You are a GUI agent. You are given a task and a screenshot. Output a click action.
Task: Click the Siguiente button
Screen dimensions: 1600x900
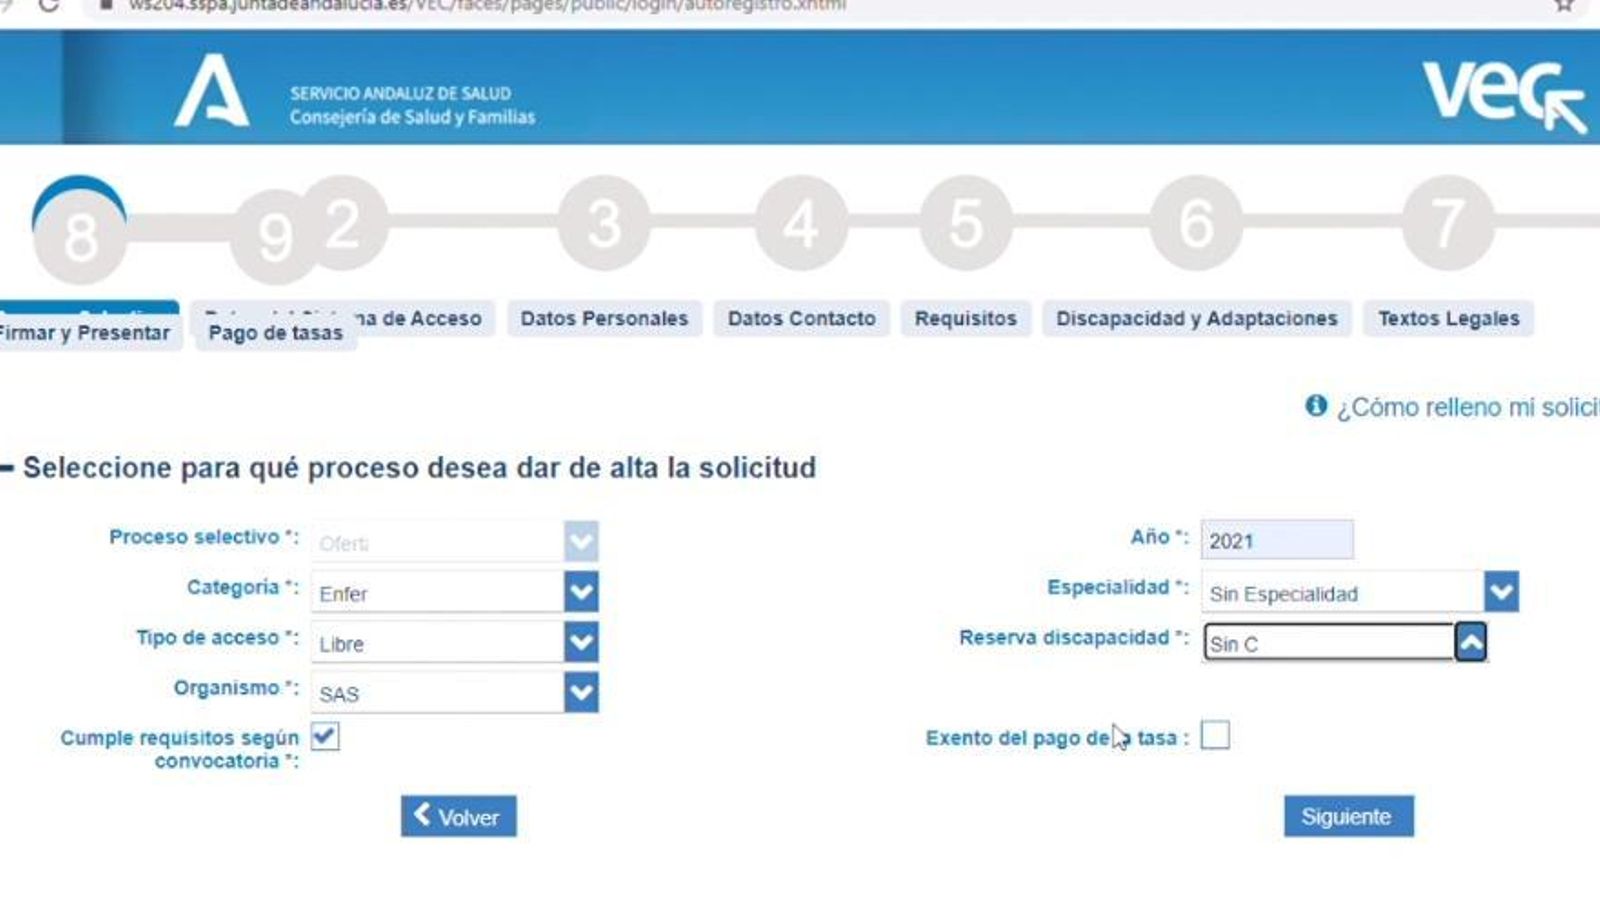pos(1348,815)
